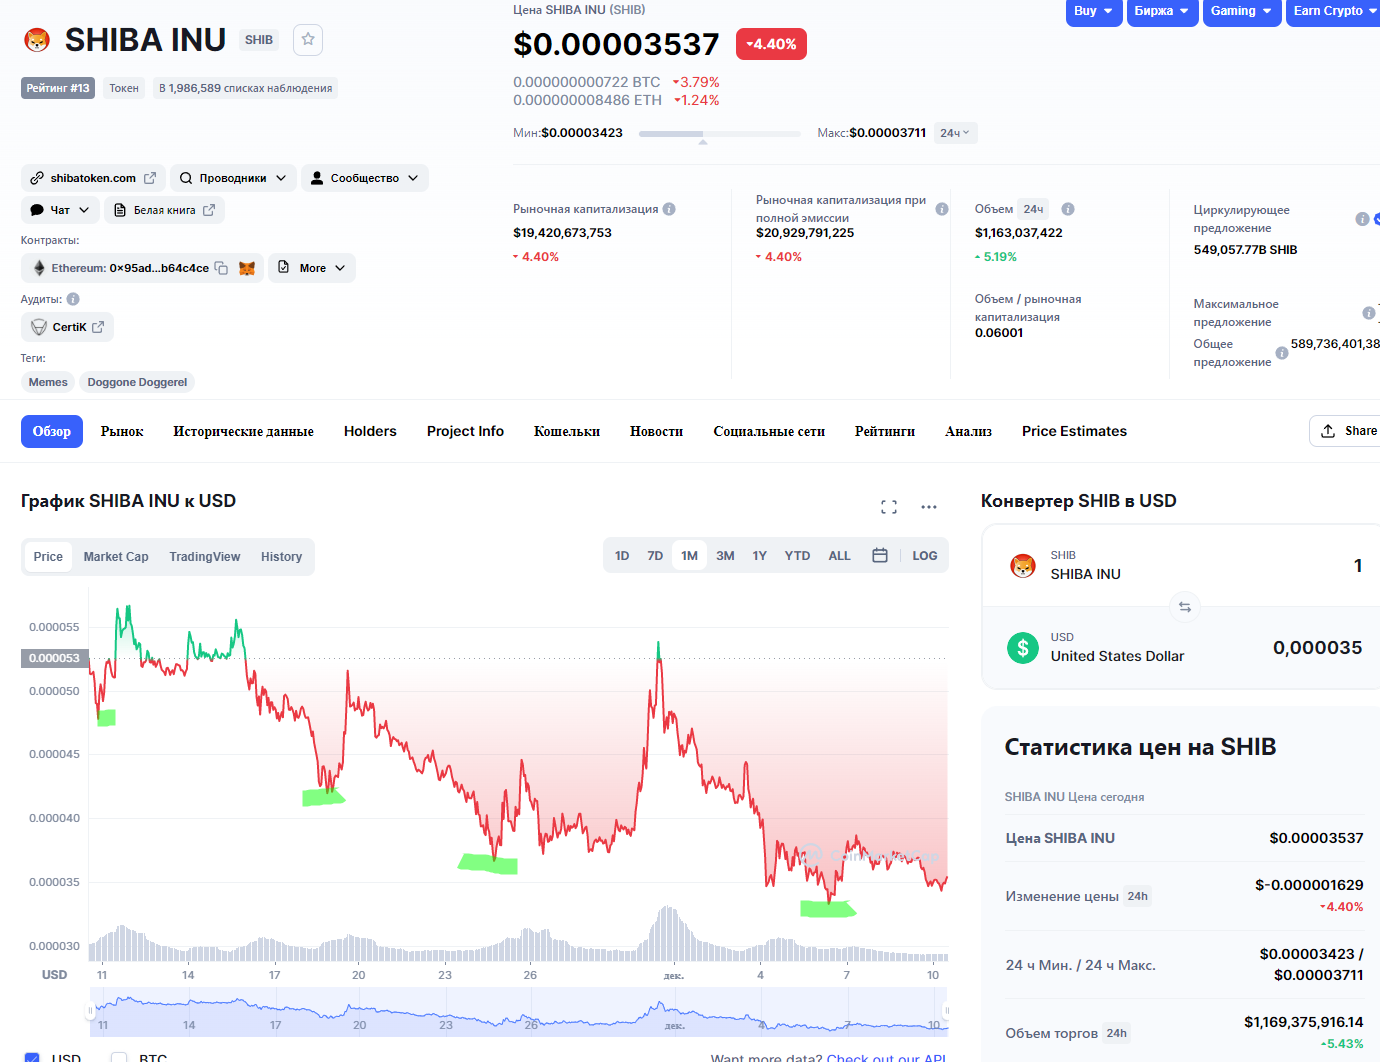The image size is (1380, 1062).
Task: Open chart in fullscreen mode
Action: [x=889, y=507]
